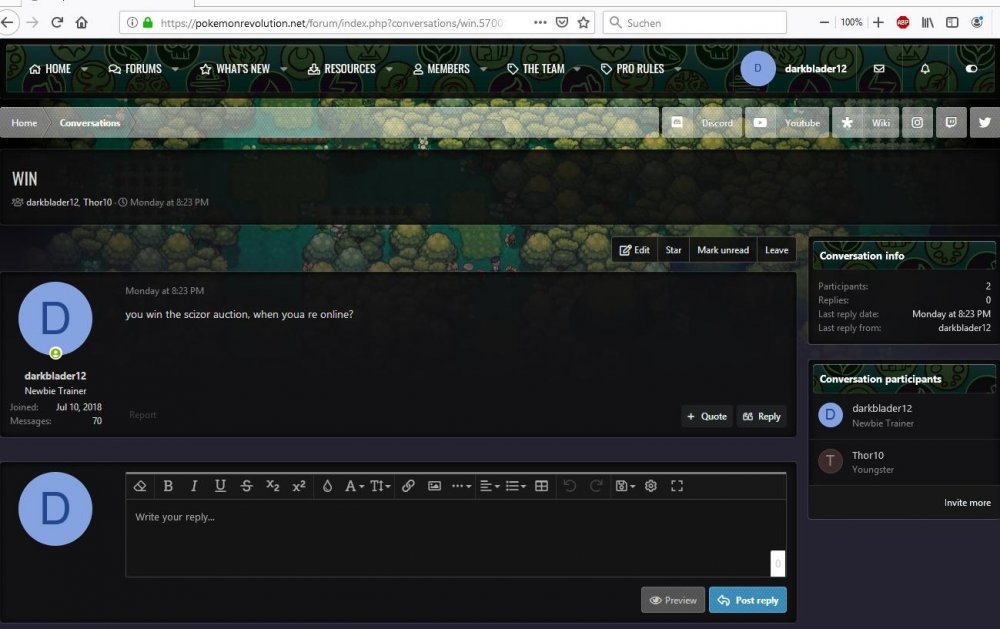Toggle the light/dark style switch
Image resolution: width=1000 pixels, height=629 pixels.
click(x=971, y=69)
